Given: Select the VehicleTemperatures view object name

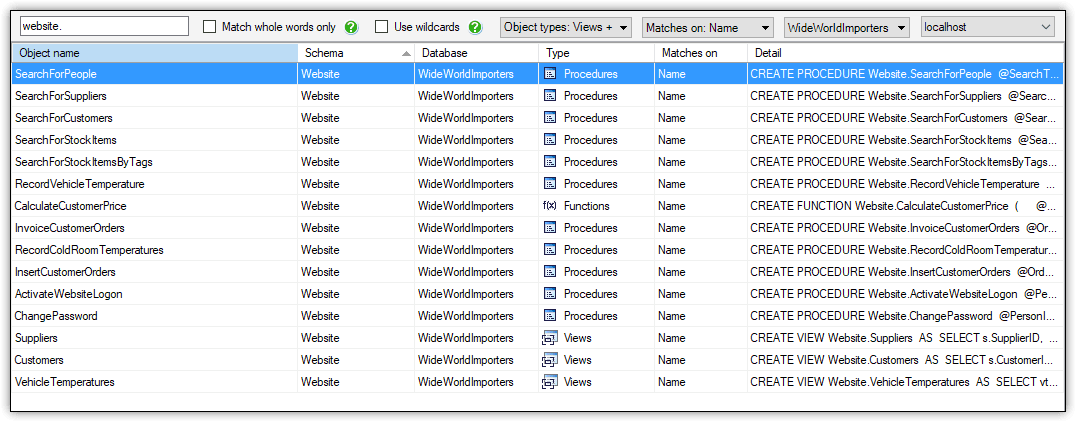Looking at the screenshot, I should pyautogui.click(x=65, y=382).
